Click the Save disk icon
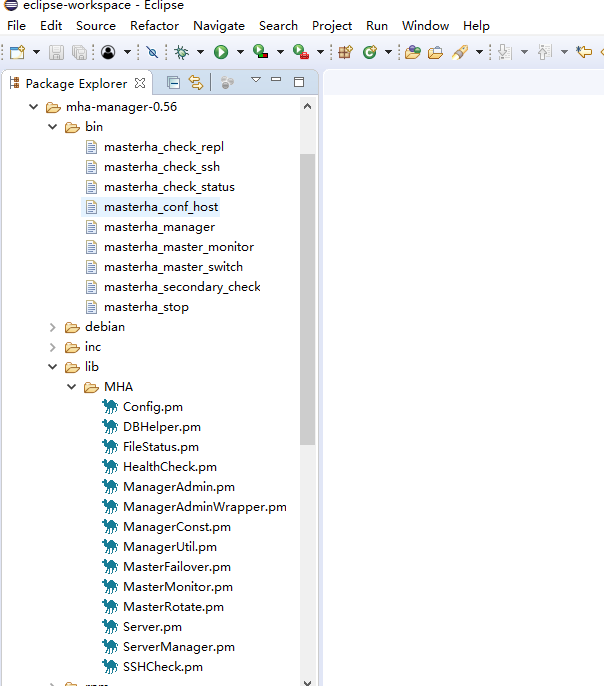This screenshot has width=604, height=686. (56, 52)
